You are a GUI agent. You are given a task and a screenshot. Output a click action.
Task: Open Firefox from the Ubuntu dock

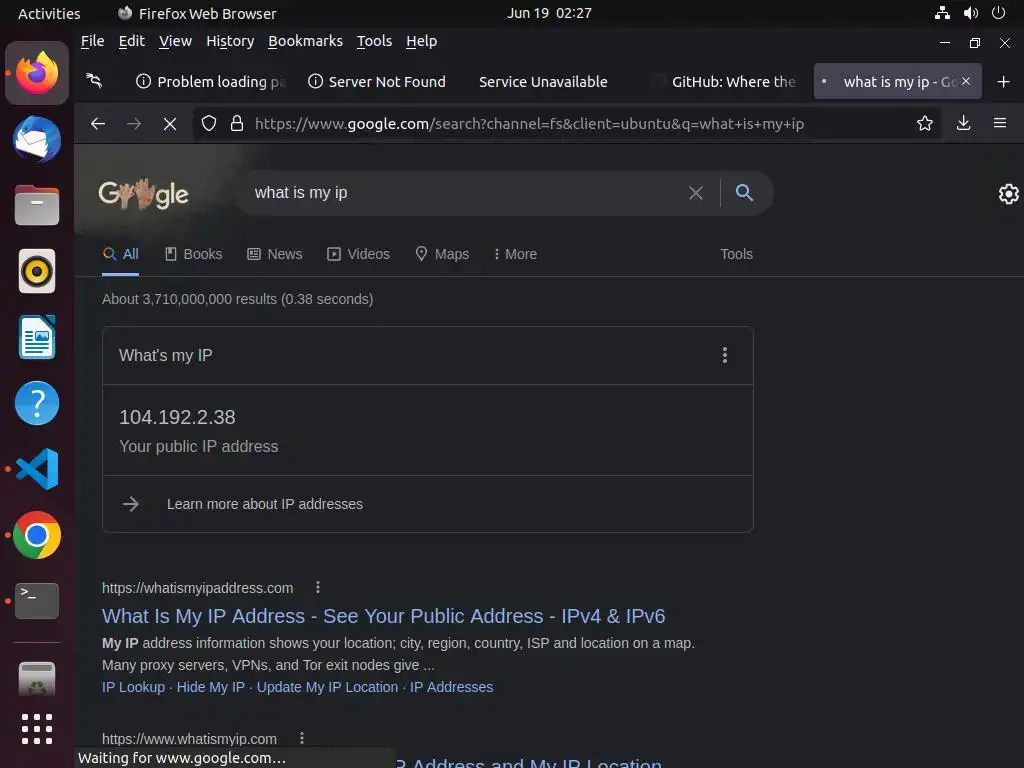[x=37, y=72]
